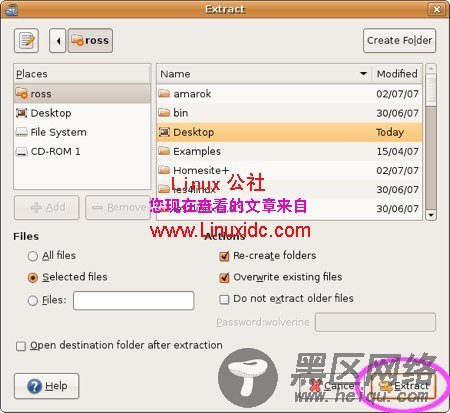
Task: Open the amarok folder icon
Action: pos(164,93)
